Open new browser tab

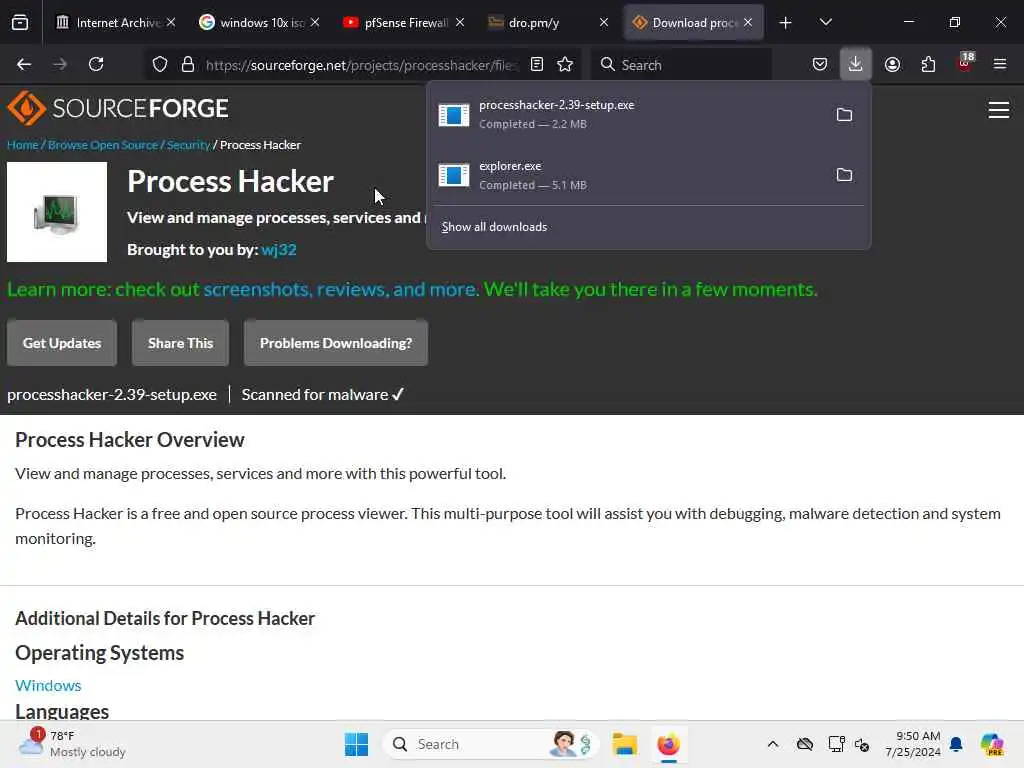coord(786,23)
